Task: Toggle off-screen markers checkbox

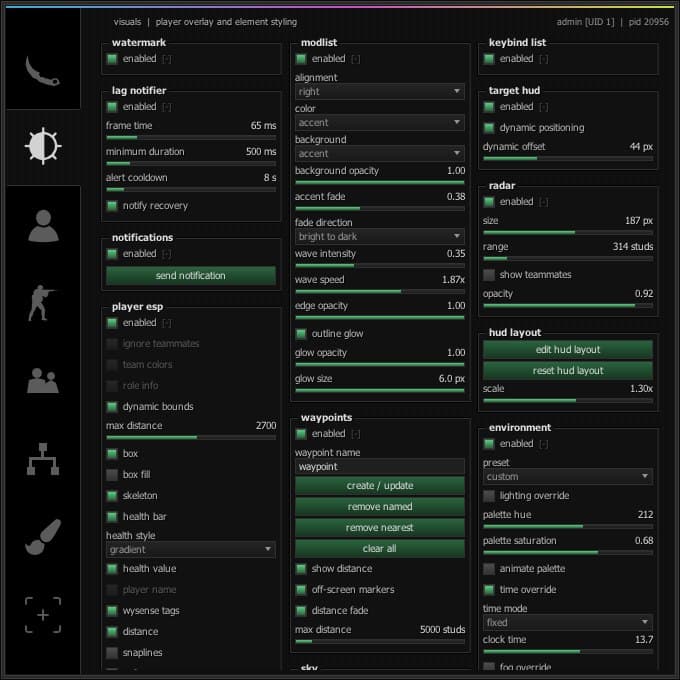Action: click(301, 589)
